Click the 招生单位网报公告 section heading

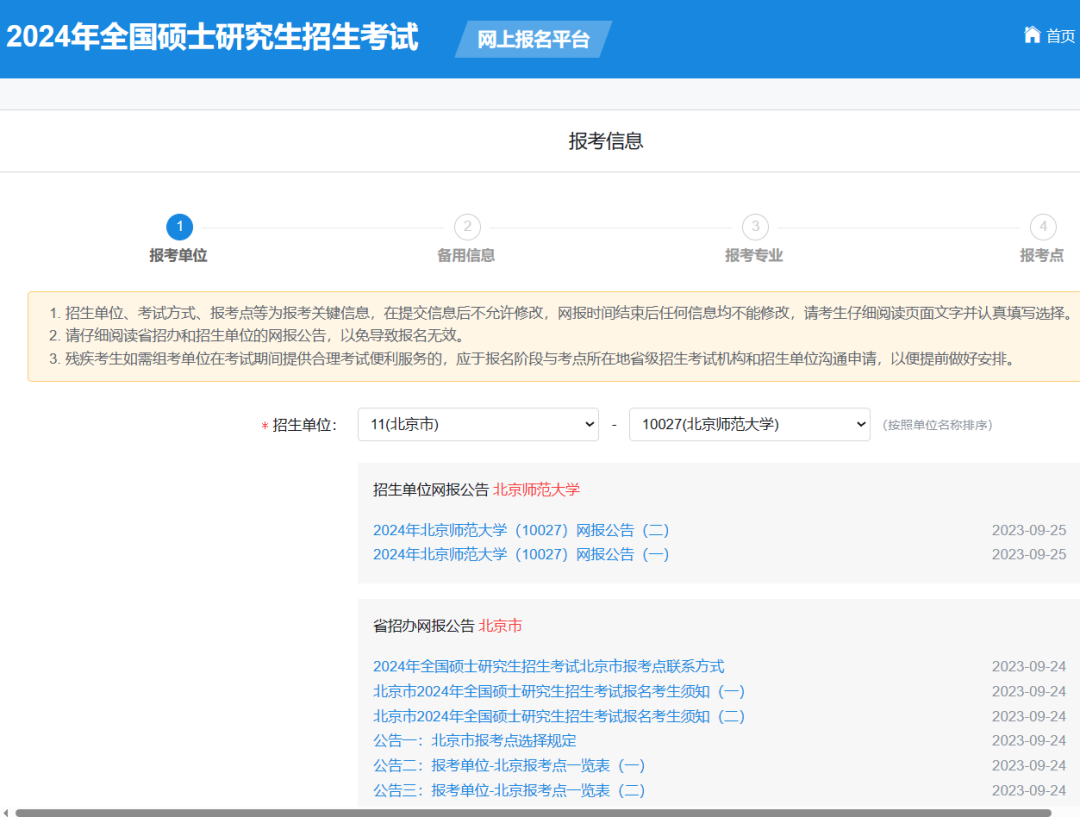click(431, 490)
